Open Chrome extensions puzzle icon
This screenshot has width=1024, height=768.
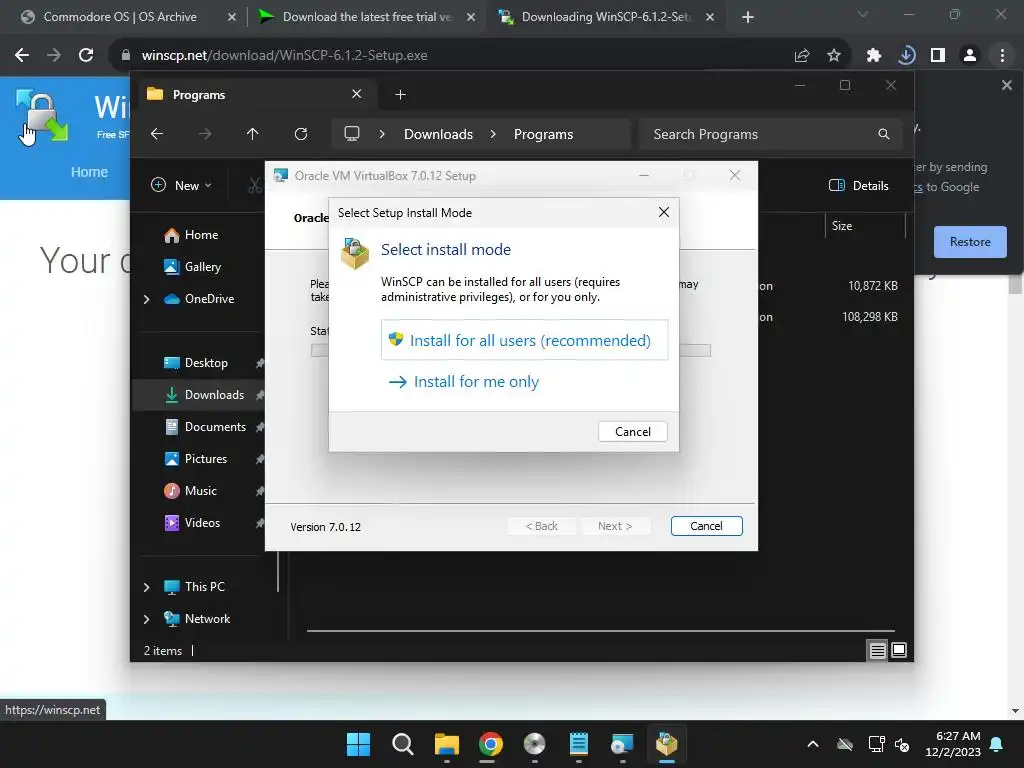(874, 56)
